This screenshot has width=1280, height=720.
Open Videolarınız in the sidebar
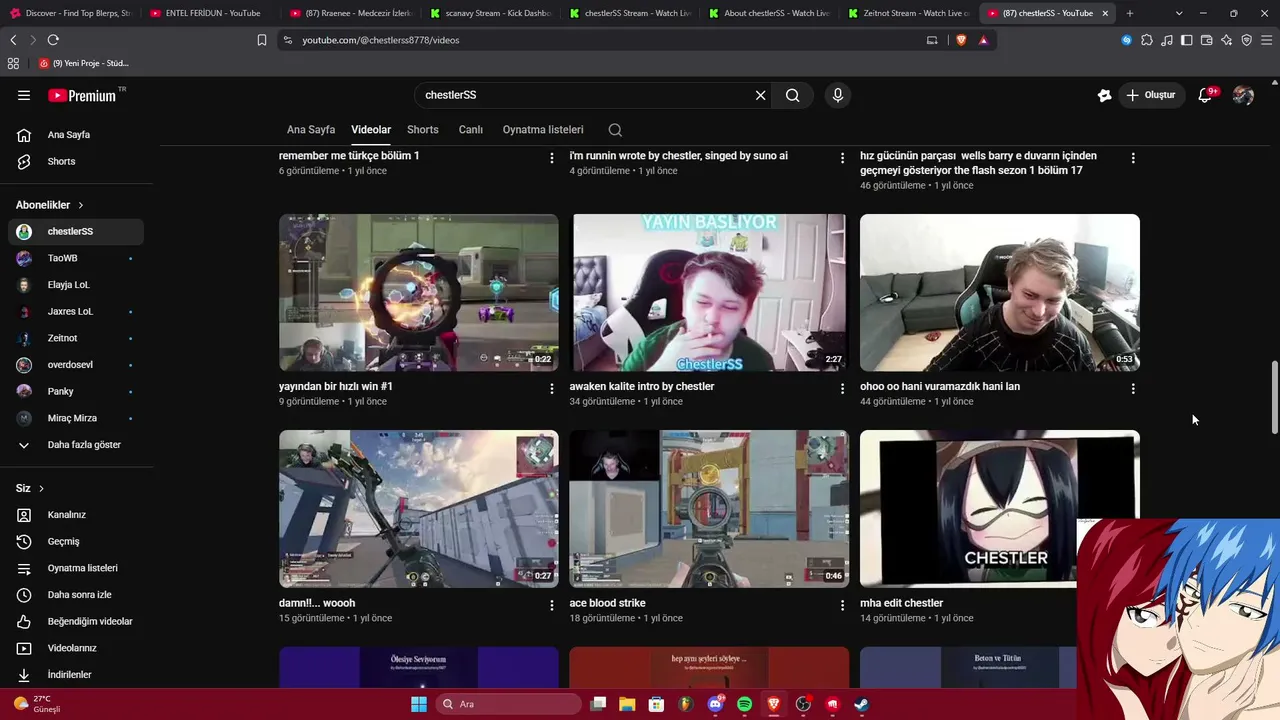click(x=76, y=648)
